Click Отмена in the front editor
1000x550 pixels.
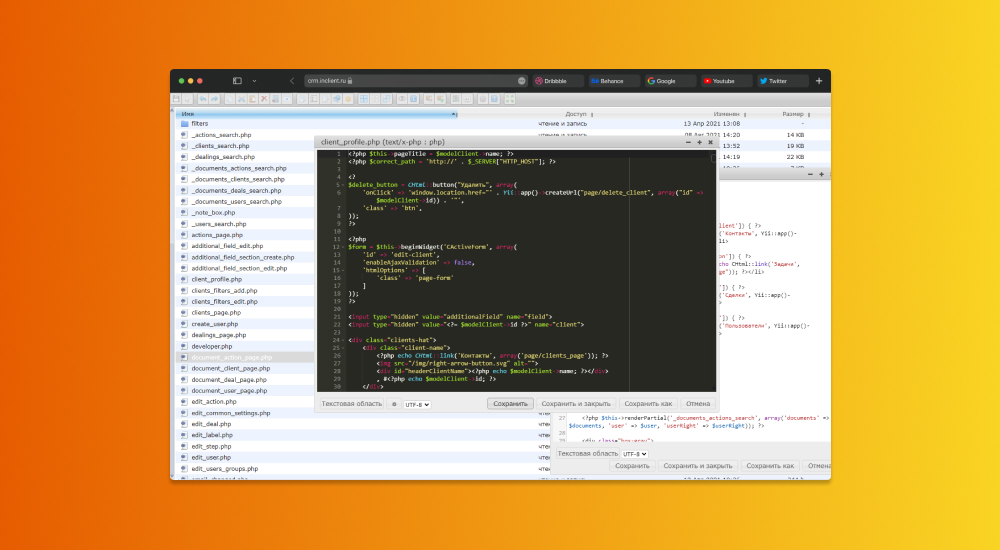pyautogui.click(x=698, y=404)
